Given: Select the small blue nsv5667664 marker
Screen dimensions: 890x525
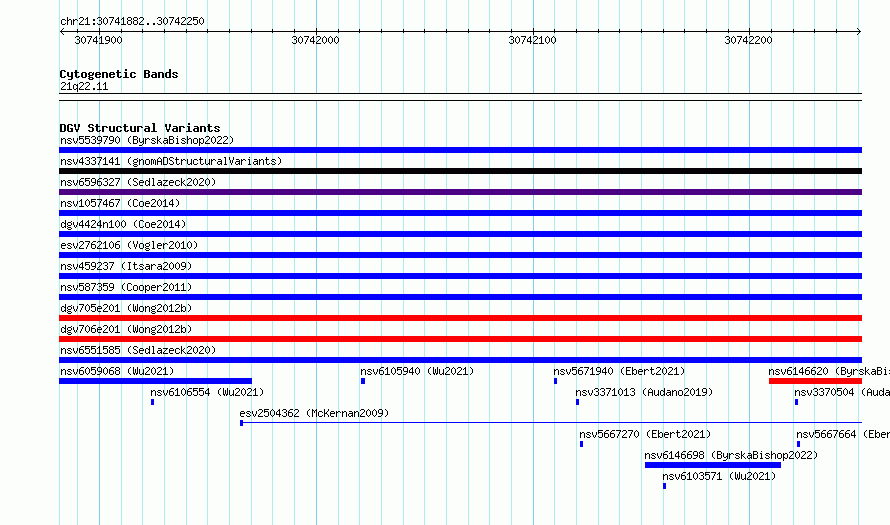Looking at the screenshot, I should 798,444.
